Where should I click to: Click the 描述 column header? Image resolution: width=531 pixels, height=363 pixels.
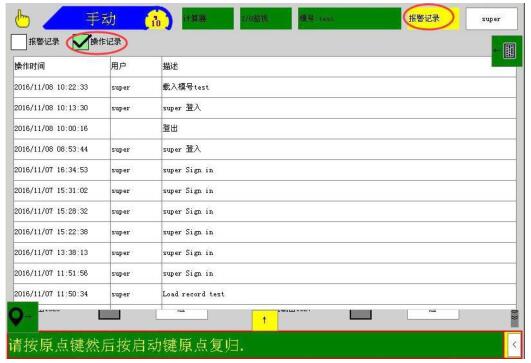[339, 66]
